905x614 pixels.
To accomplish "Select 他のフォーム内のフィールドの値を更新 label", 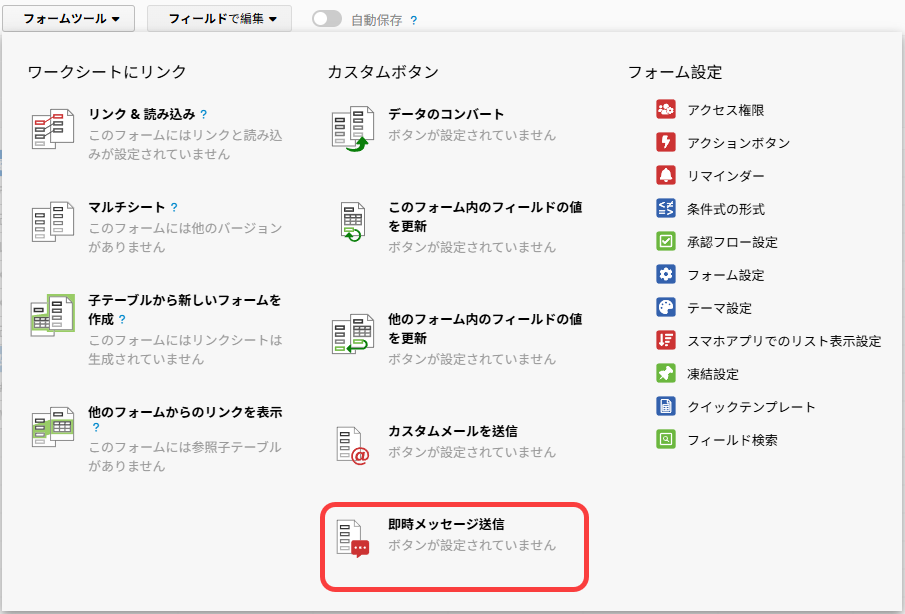I will coord(485,328).
